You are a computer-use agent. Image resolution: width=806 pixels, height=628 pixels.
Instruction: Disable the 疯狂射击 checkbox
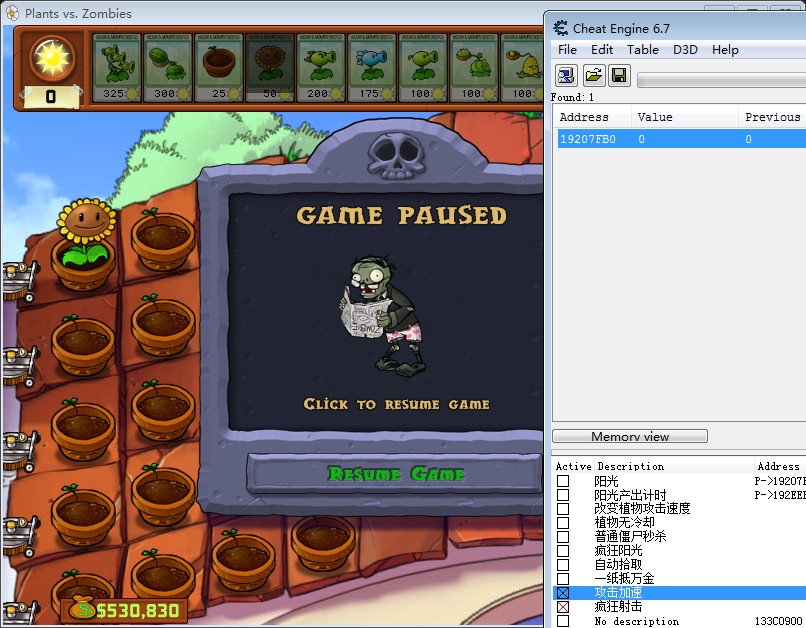point(563,607)
